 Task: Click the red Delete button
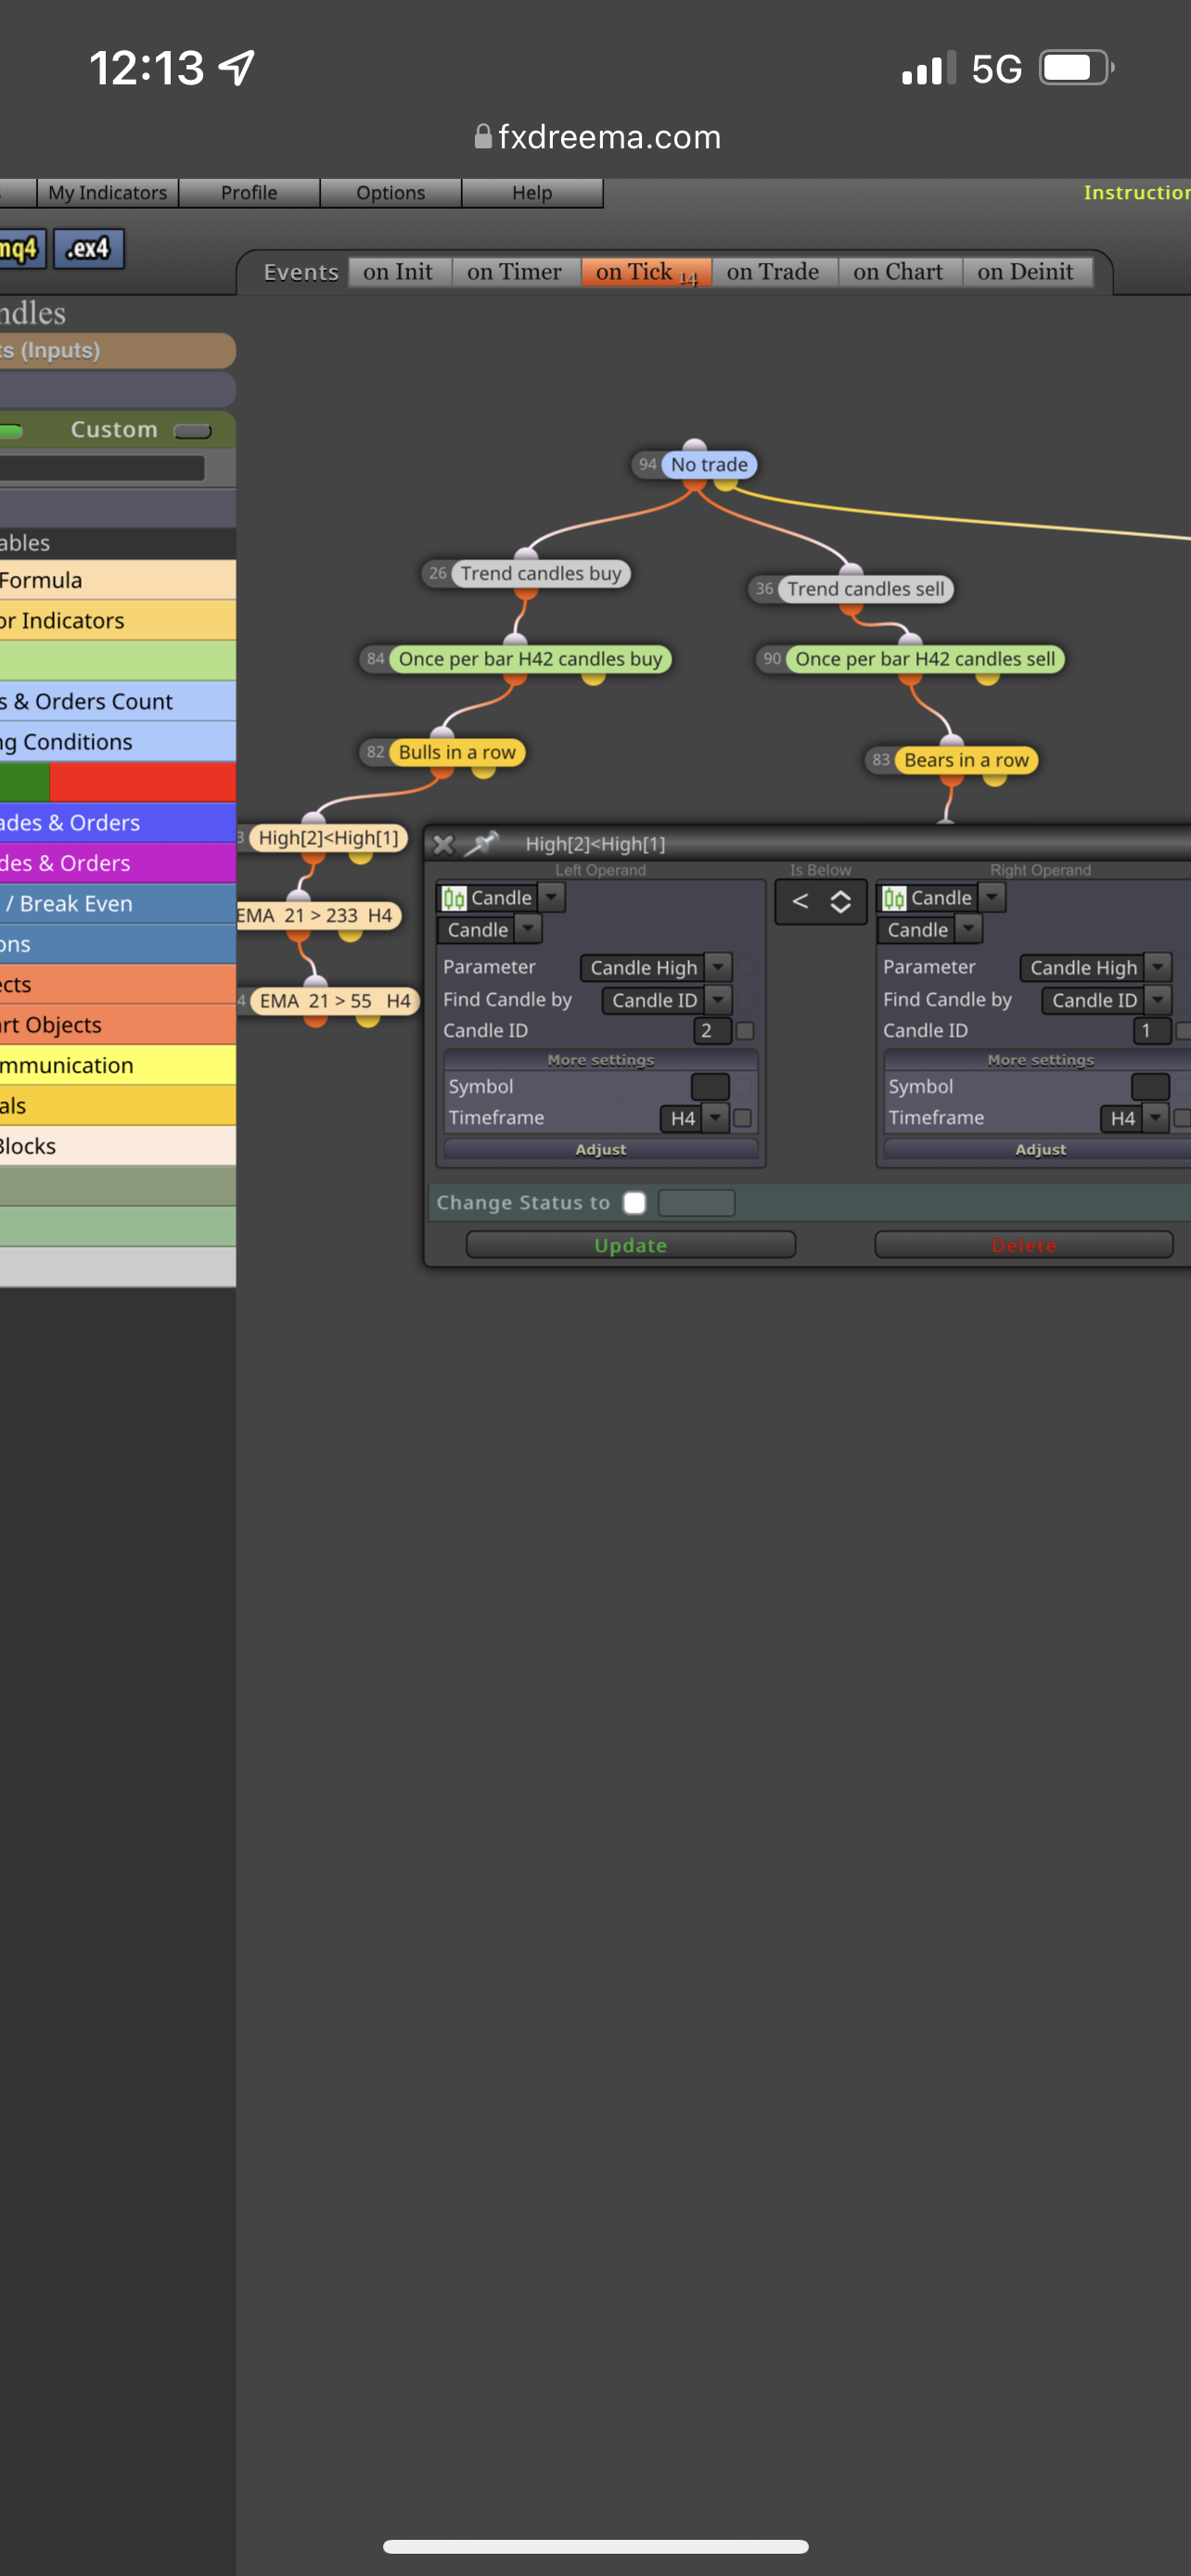[1024, 1245]
